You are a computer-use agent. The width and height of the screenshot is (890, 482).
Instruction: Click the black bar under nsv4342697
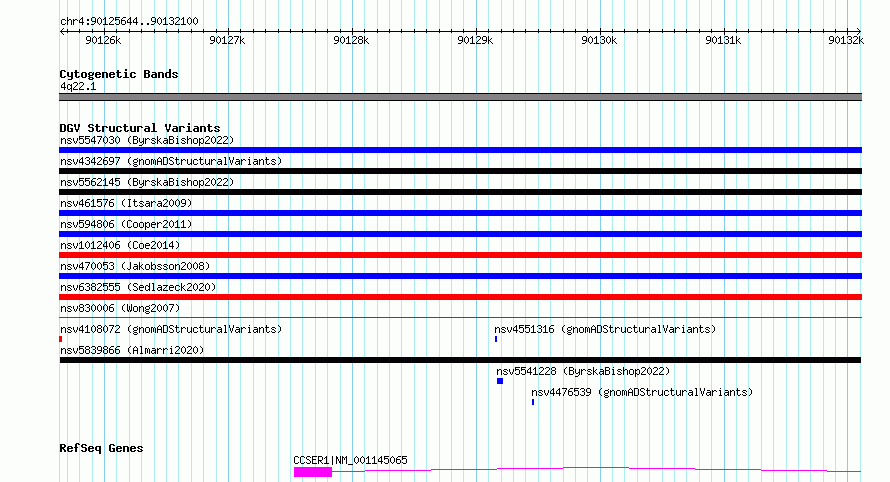click(460, 171)
